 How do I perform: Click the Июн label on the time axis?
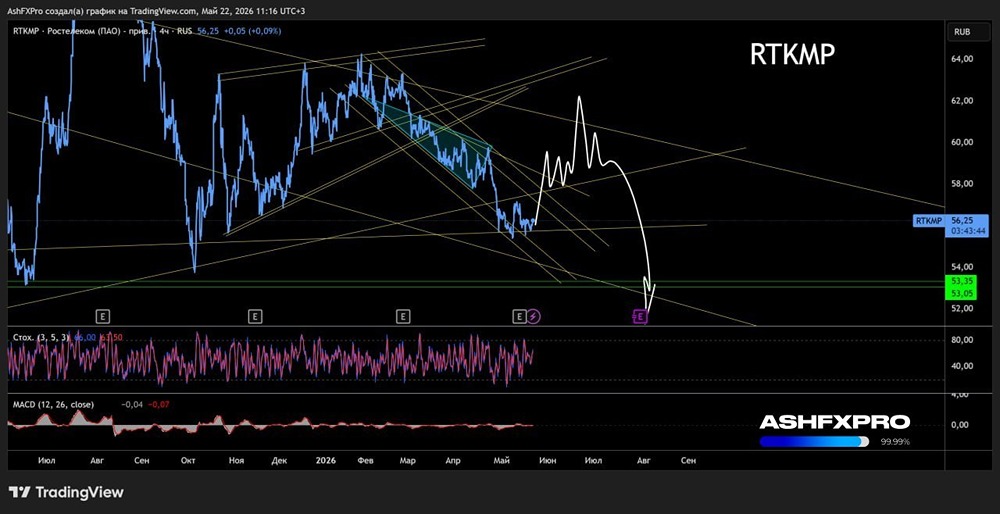[x=548, y=460]
